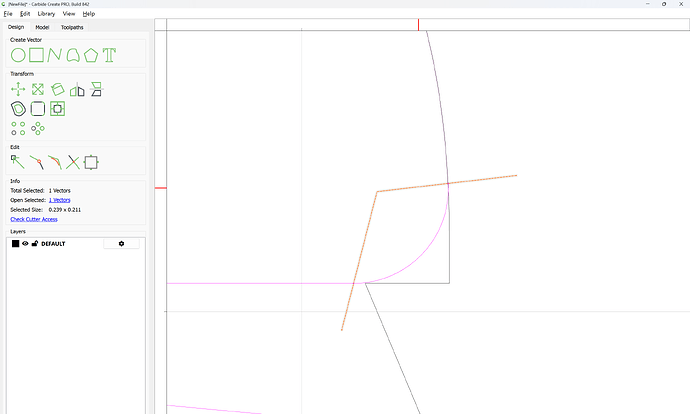
Task: Click the Node Edit tool
Action: 18,161
